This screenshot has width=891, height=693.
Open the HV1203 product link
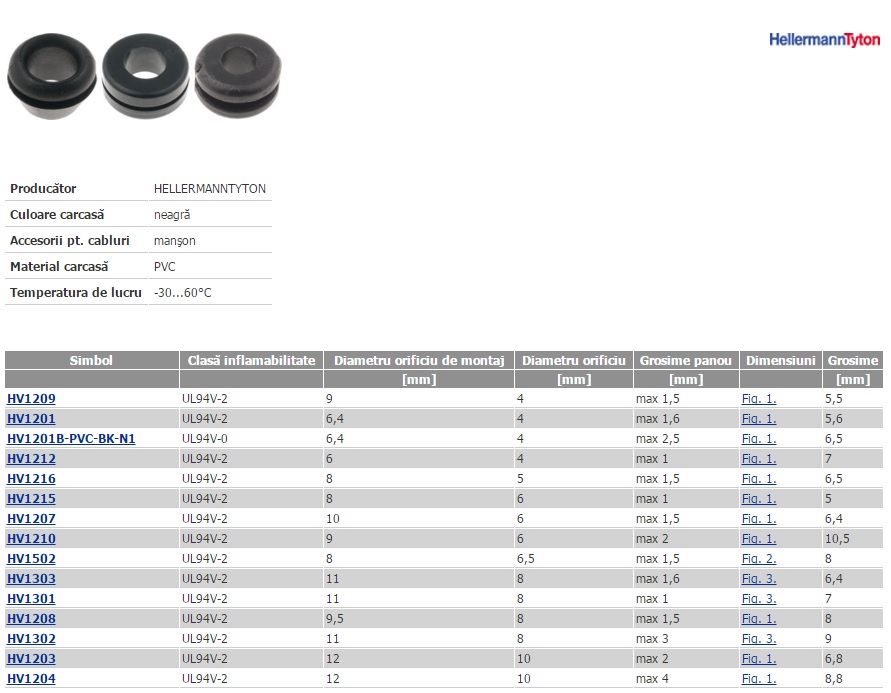coord(31,659)
